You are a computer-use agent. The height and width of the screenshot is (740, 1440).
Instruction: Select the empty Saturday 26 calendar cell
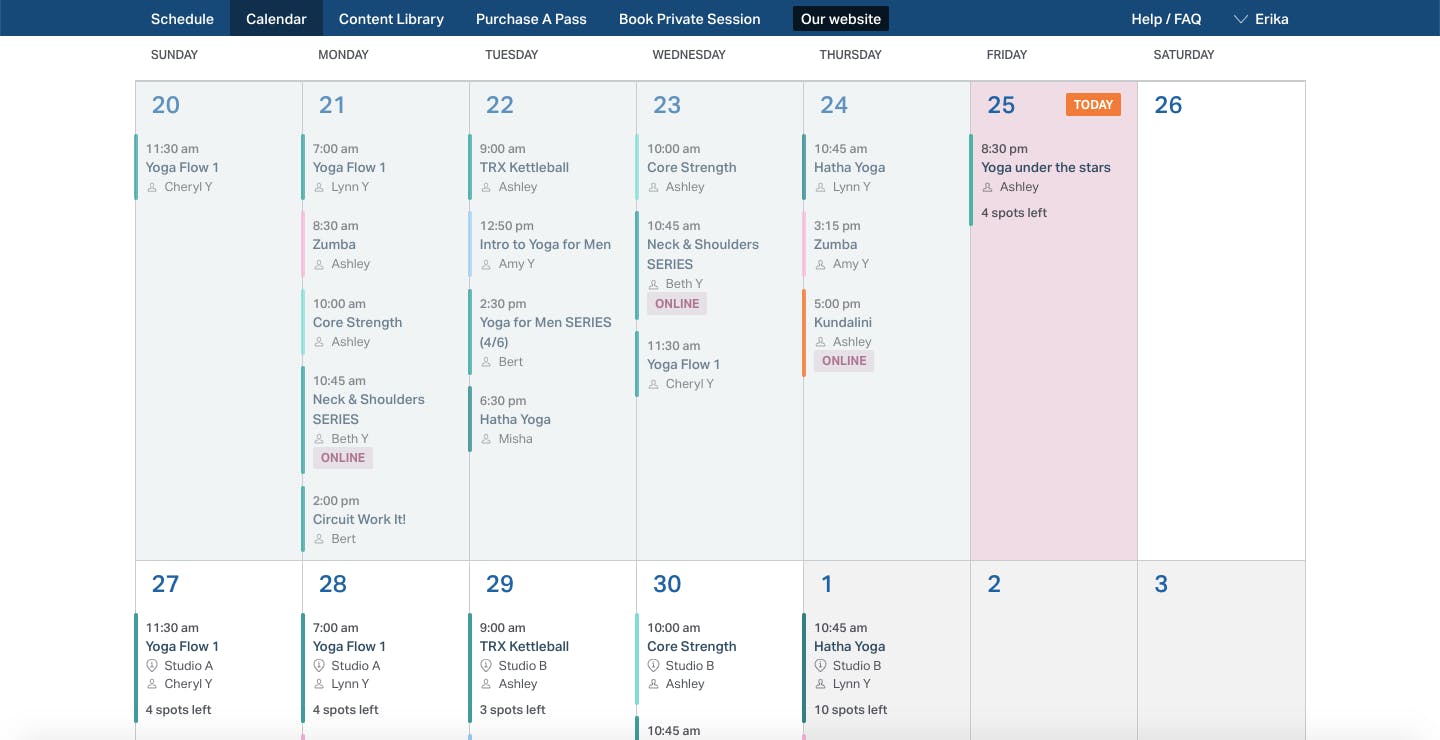[1221, 320]
